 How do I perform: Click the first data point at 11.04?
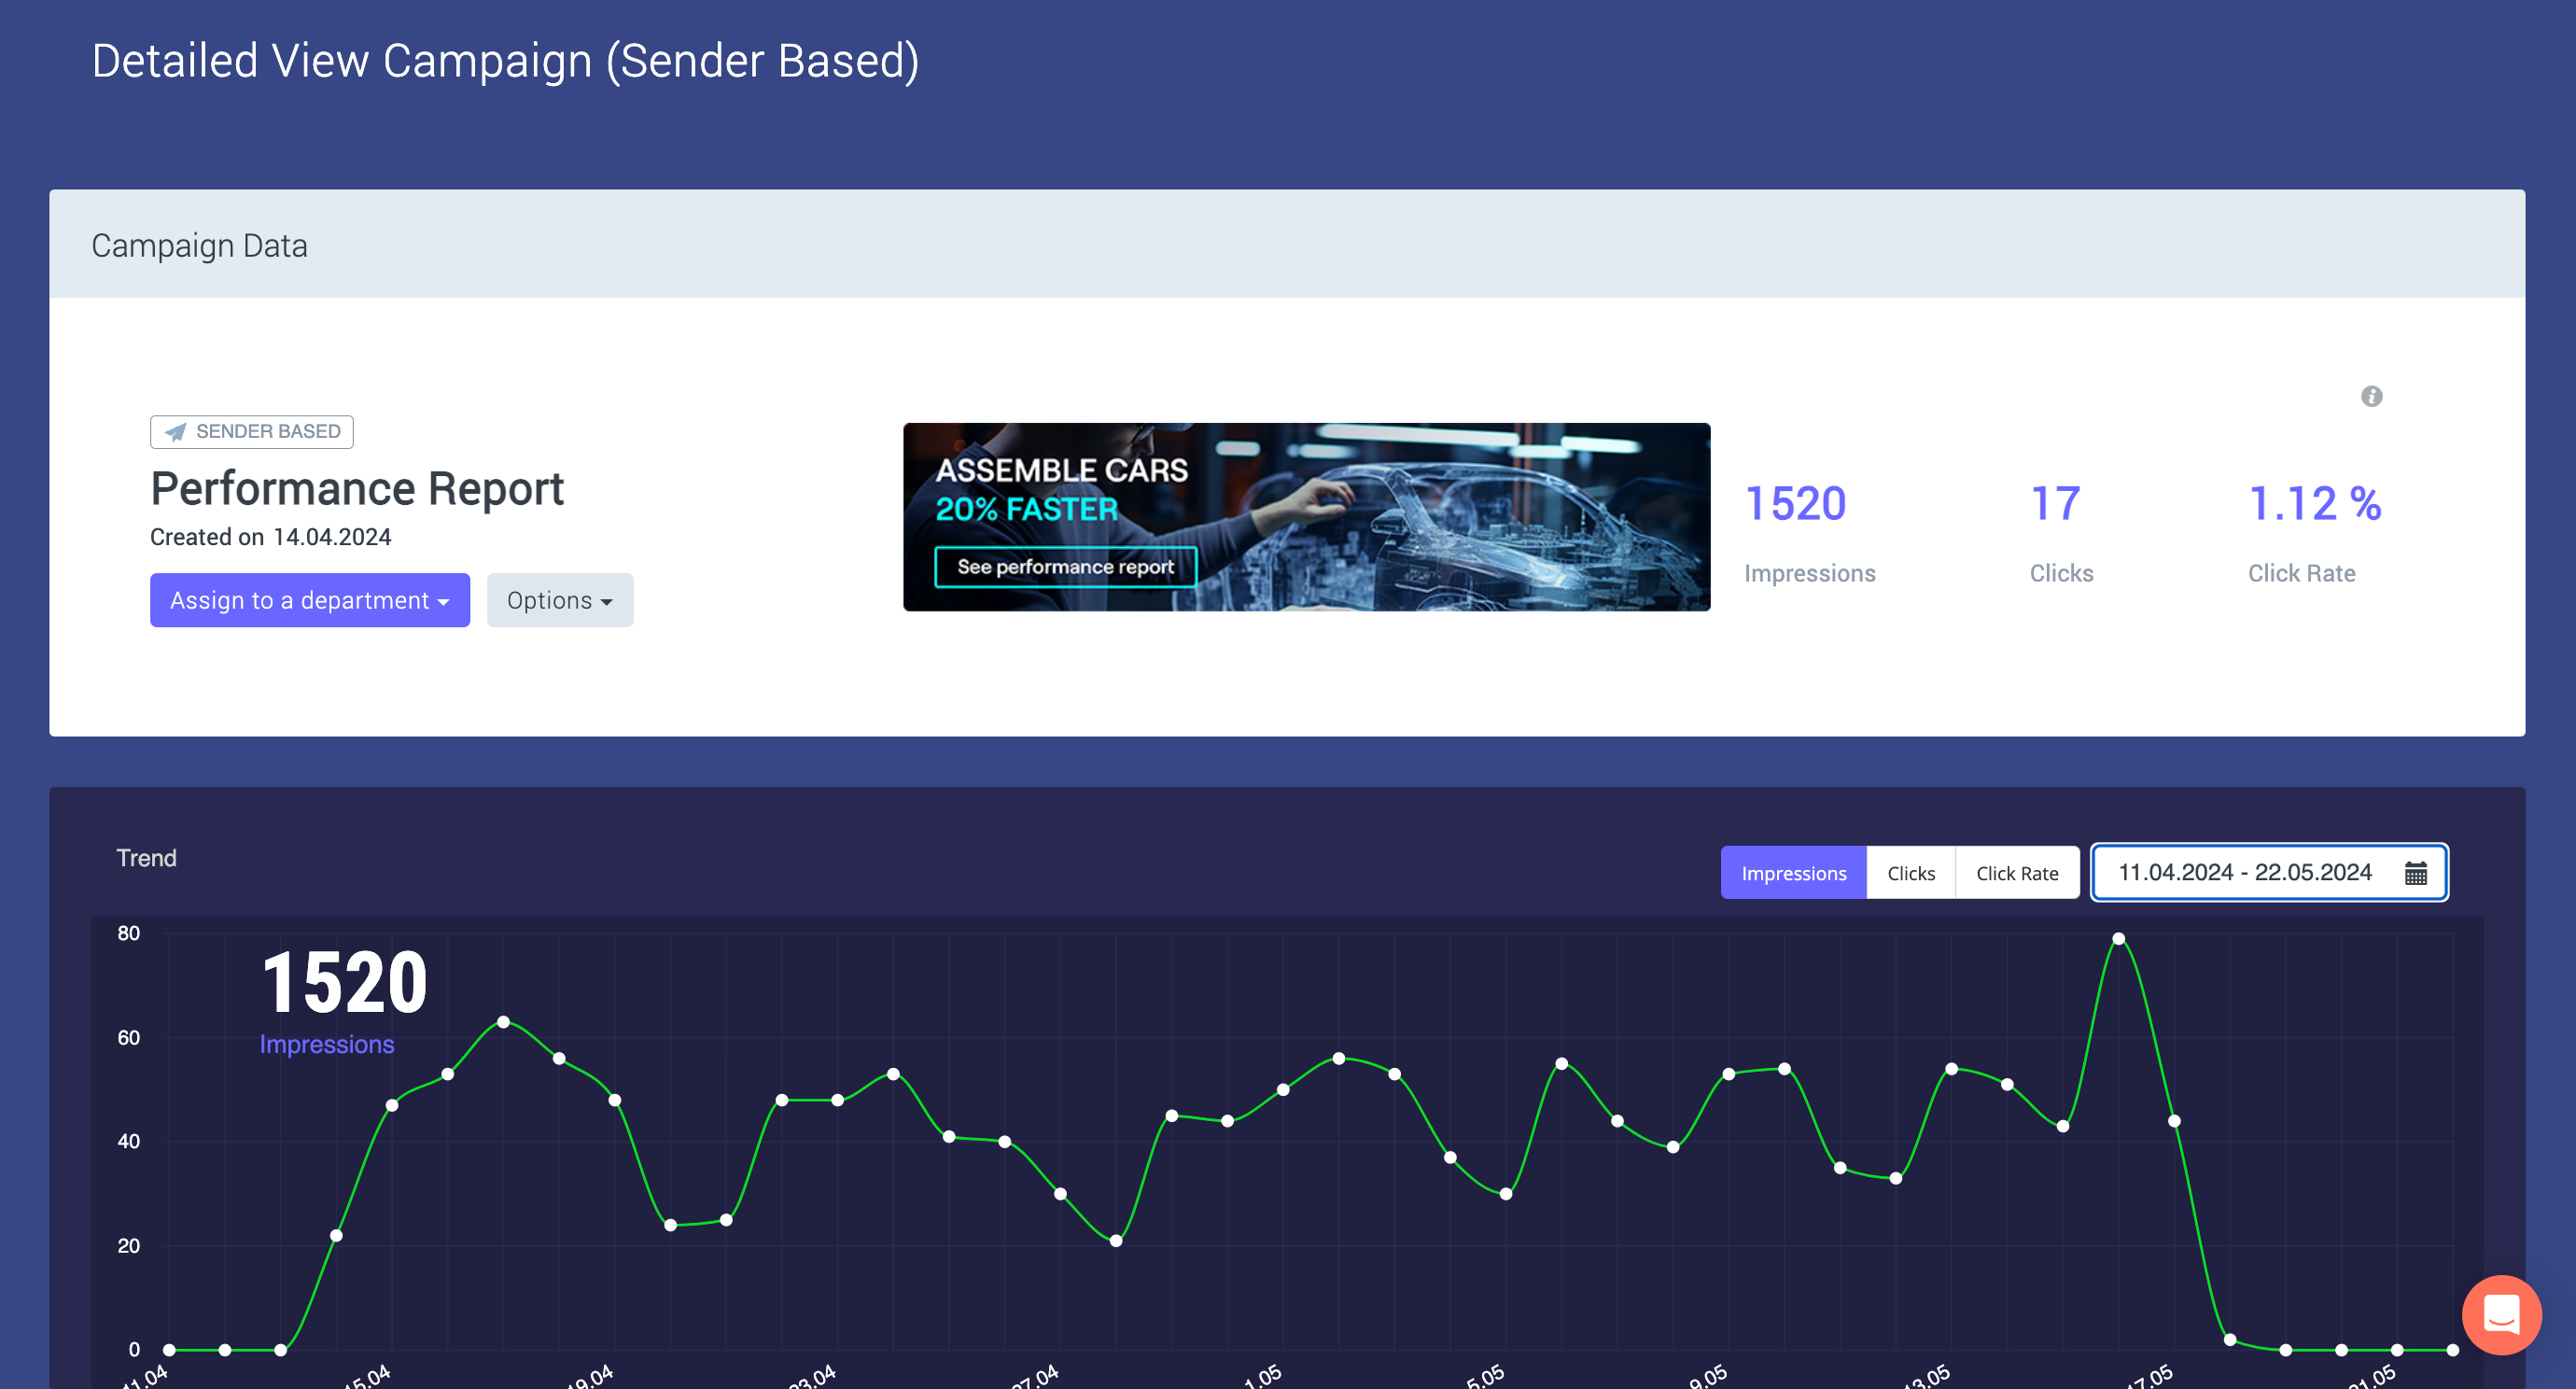(169, 1350)
